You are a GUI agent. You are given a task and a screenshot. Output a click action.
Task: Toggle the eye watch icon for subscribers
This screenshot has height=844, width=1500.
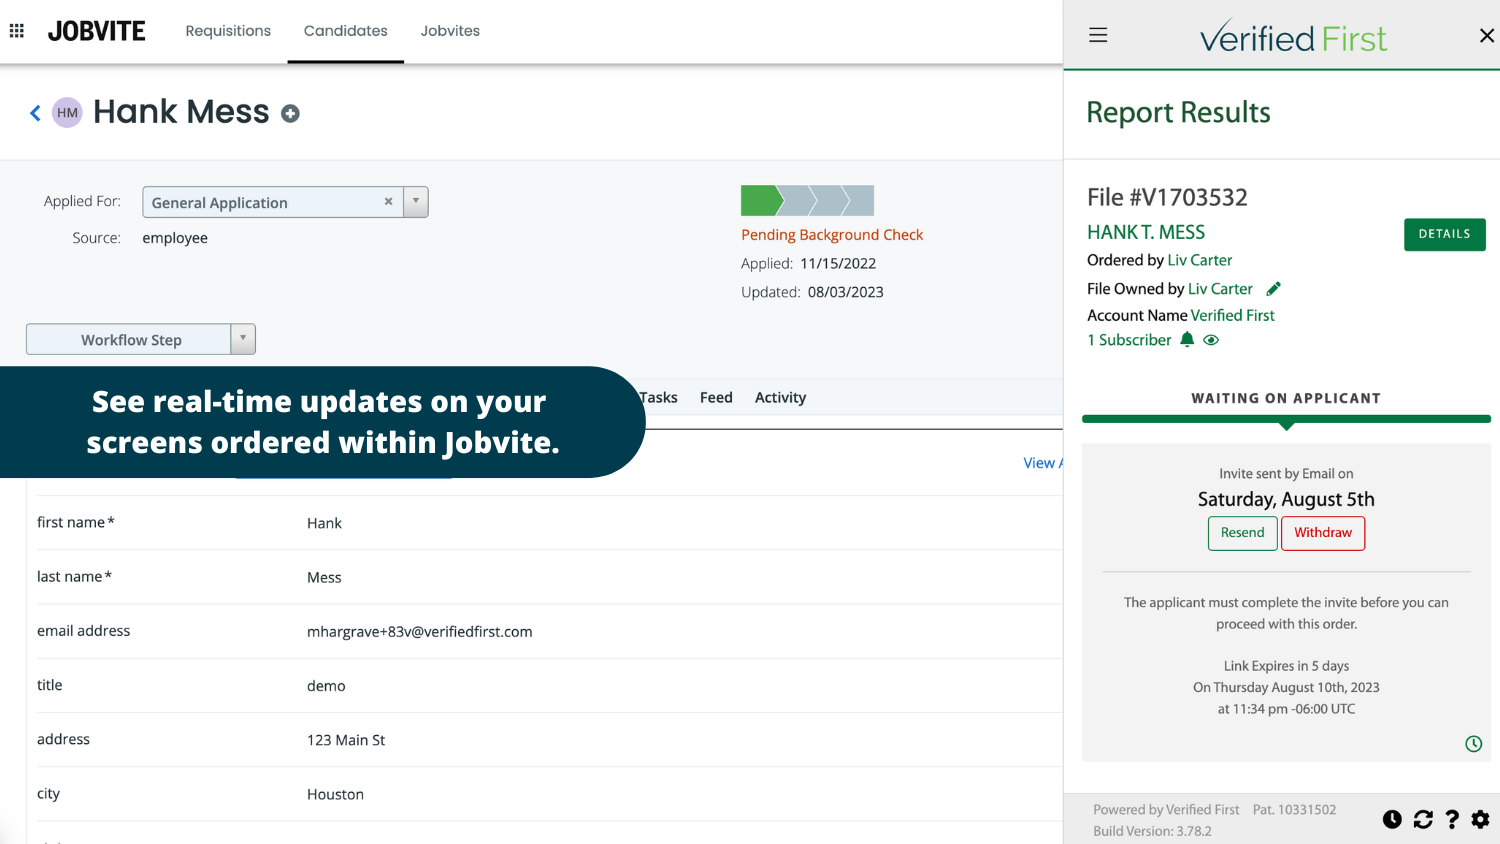pos(1211,340)
